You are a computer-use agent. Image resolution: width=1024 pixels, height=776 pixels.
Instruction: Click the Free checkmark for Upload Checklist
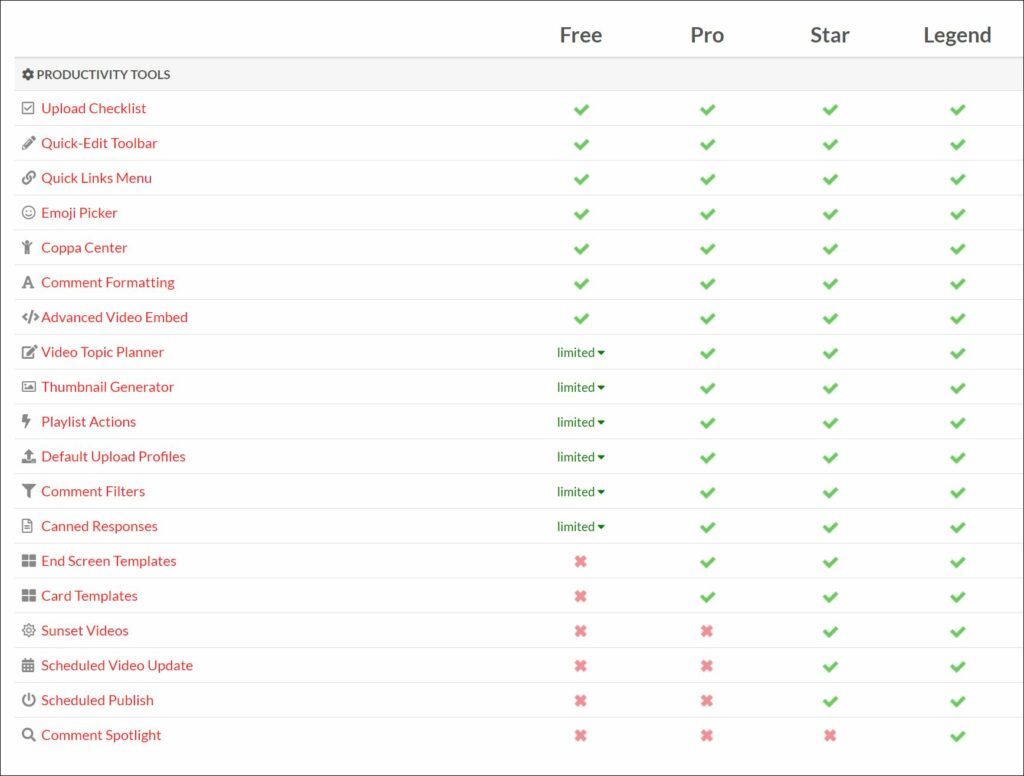coord(581,109)
